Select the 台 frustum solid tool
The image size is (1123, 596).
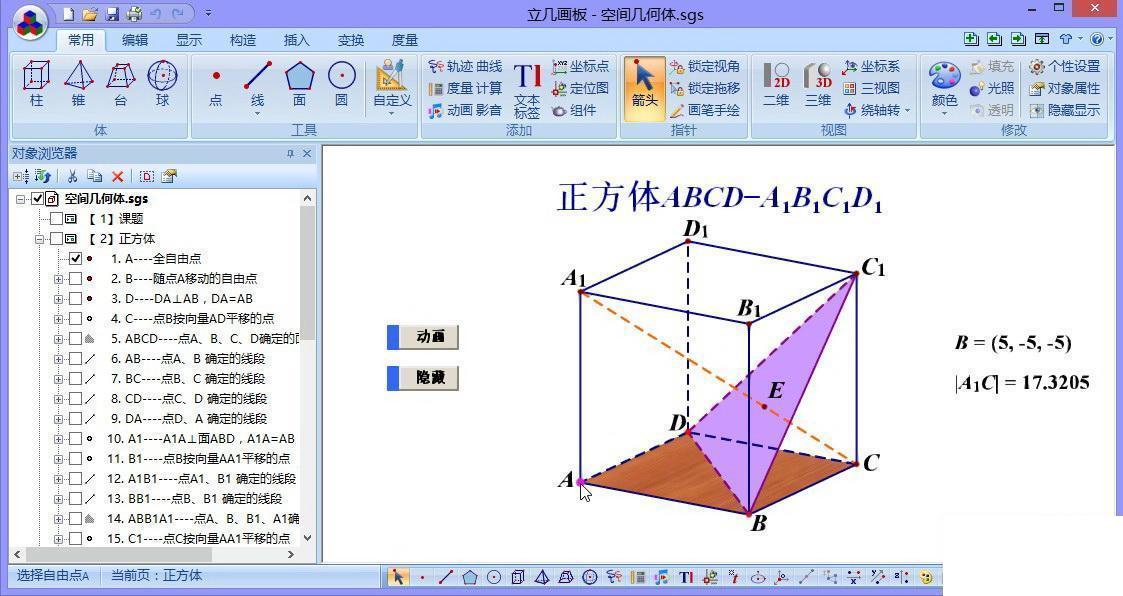(121, 84)
